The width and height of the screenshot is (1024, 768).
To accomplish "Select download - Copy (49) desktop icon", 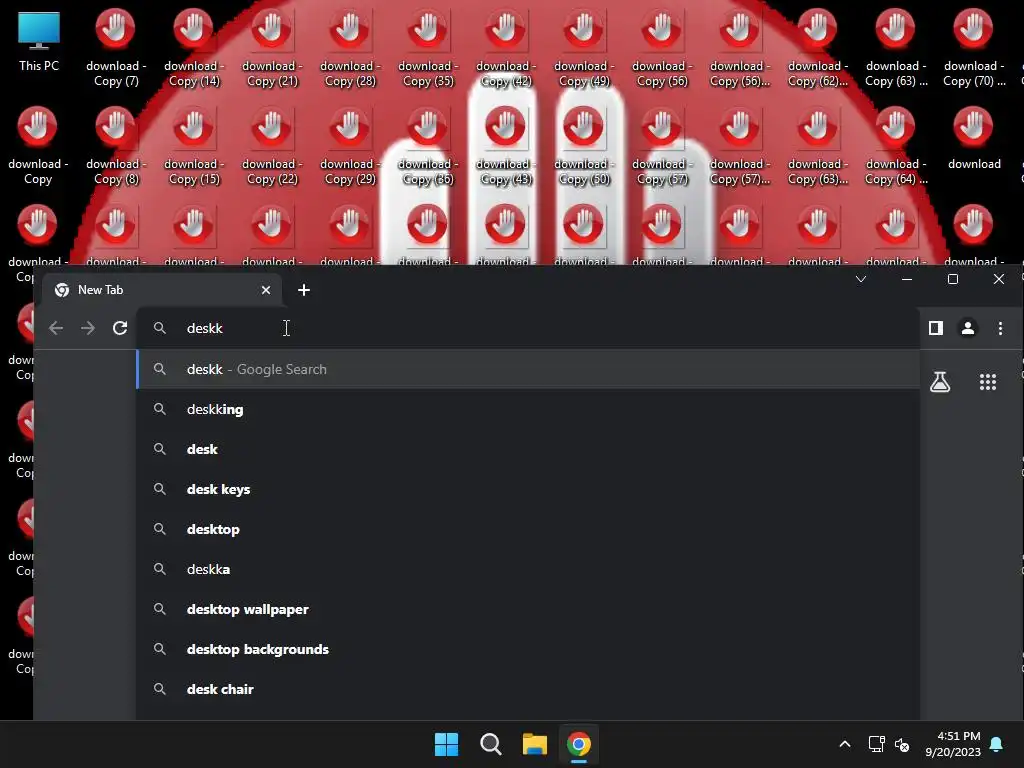I will (x=584, y=48).
